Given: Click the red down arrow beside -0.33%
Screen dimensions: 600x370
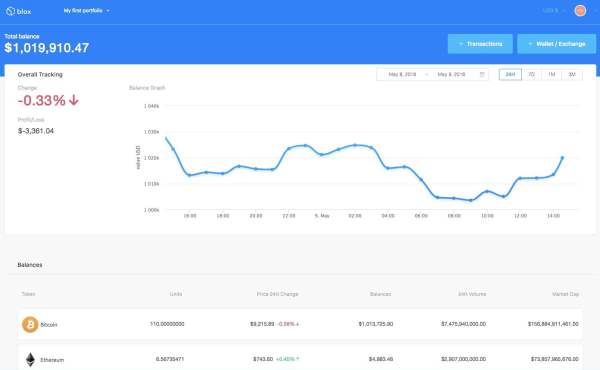Looking at the screenshot, I should [x=73, y=100].
